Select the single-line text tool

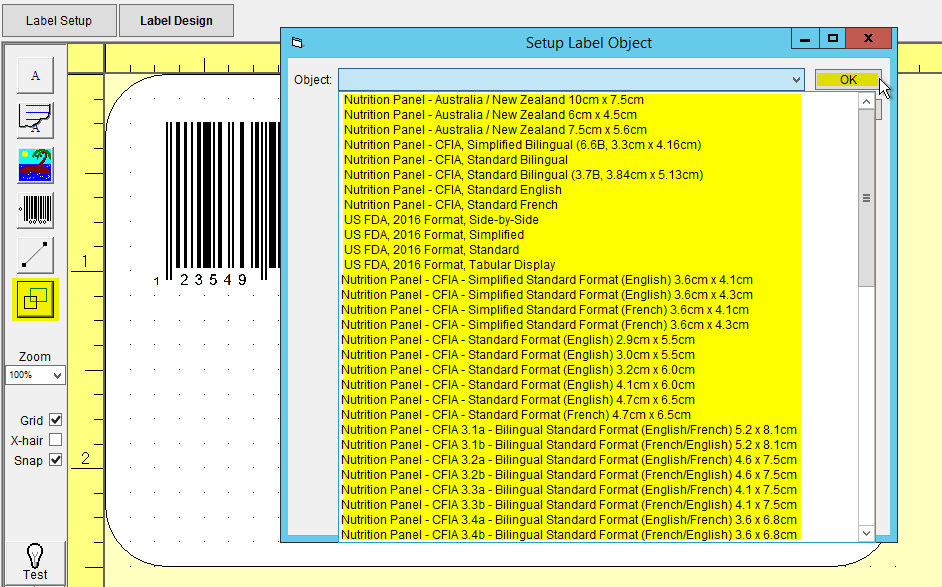(35, 75)
